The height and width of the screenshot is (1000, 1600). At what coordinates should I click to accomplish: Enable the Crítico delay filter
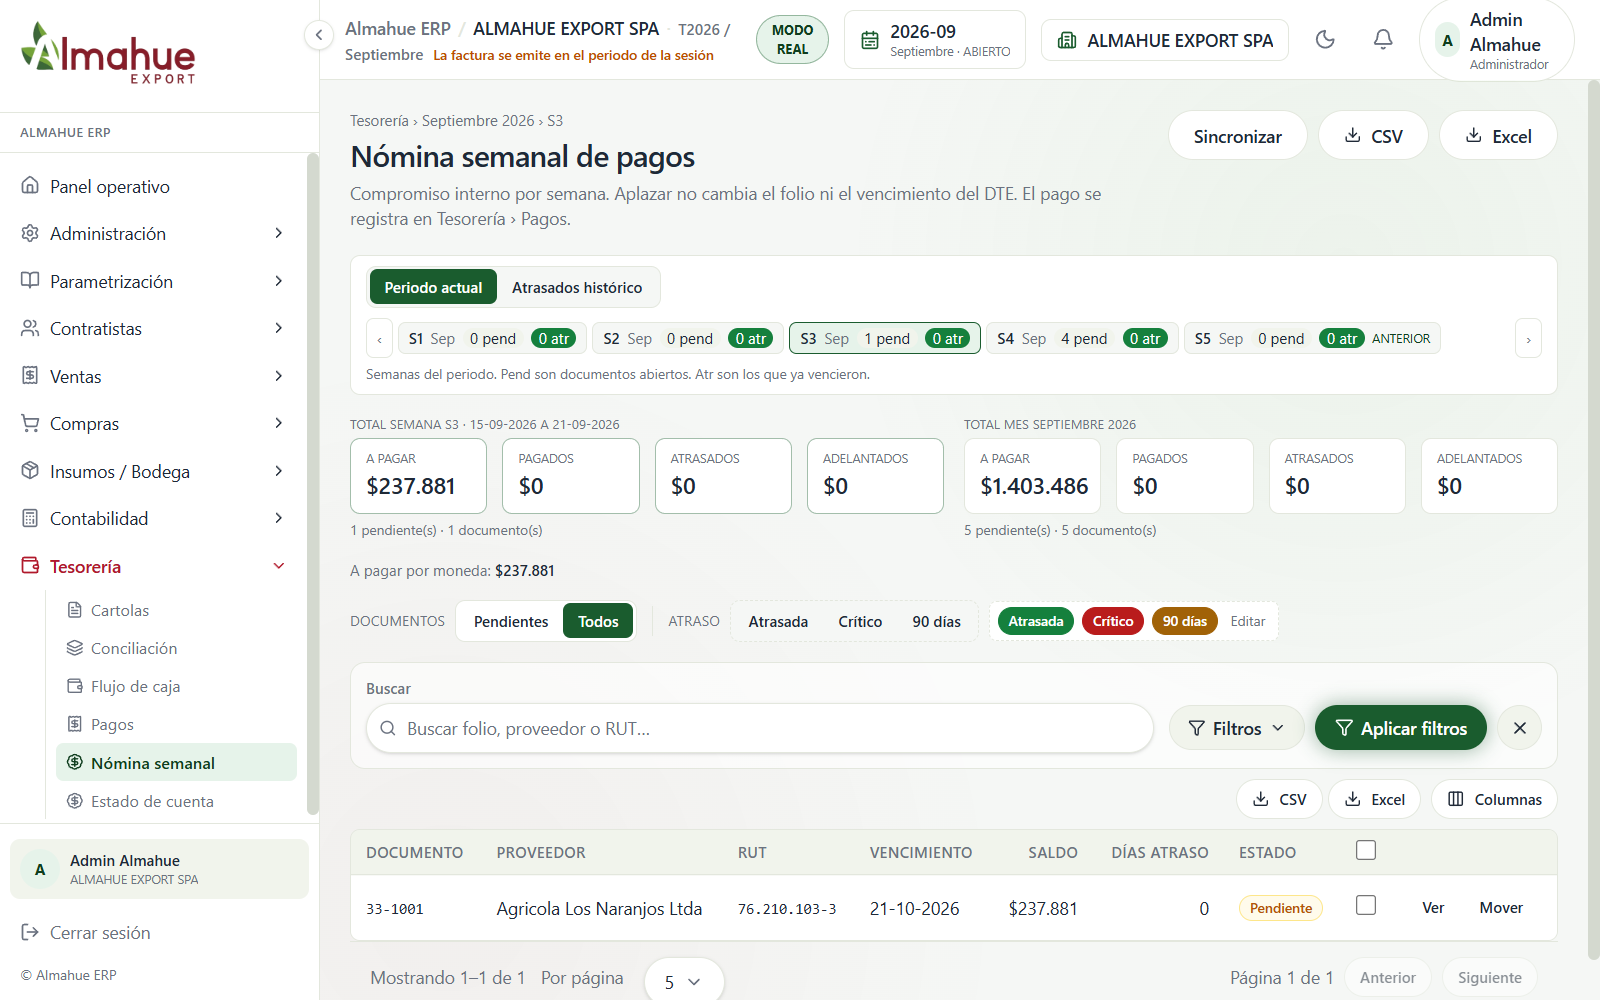860,621
